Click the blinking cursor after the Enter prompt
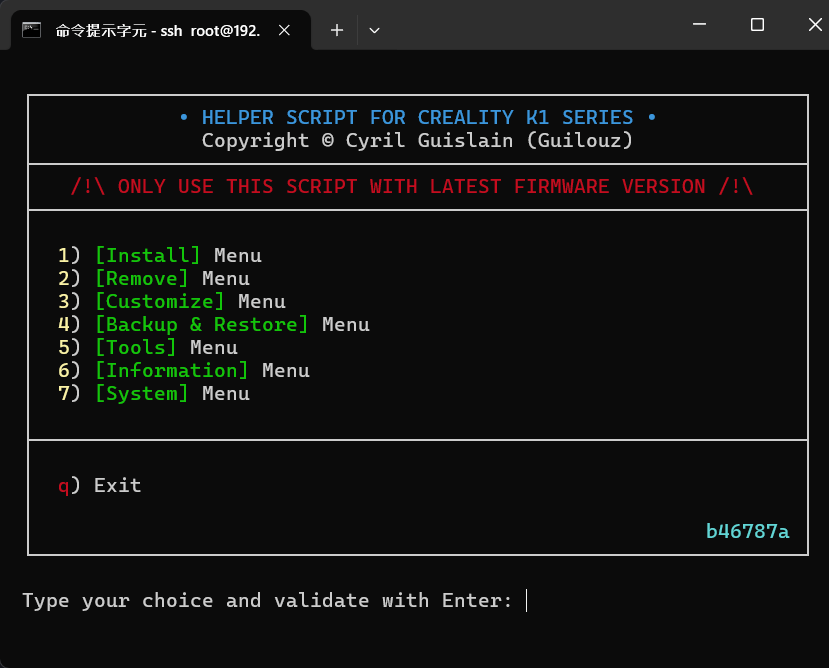Viewport: 829px width, 668px height. pyautogui.click(x=527, y=600)
